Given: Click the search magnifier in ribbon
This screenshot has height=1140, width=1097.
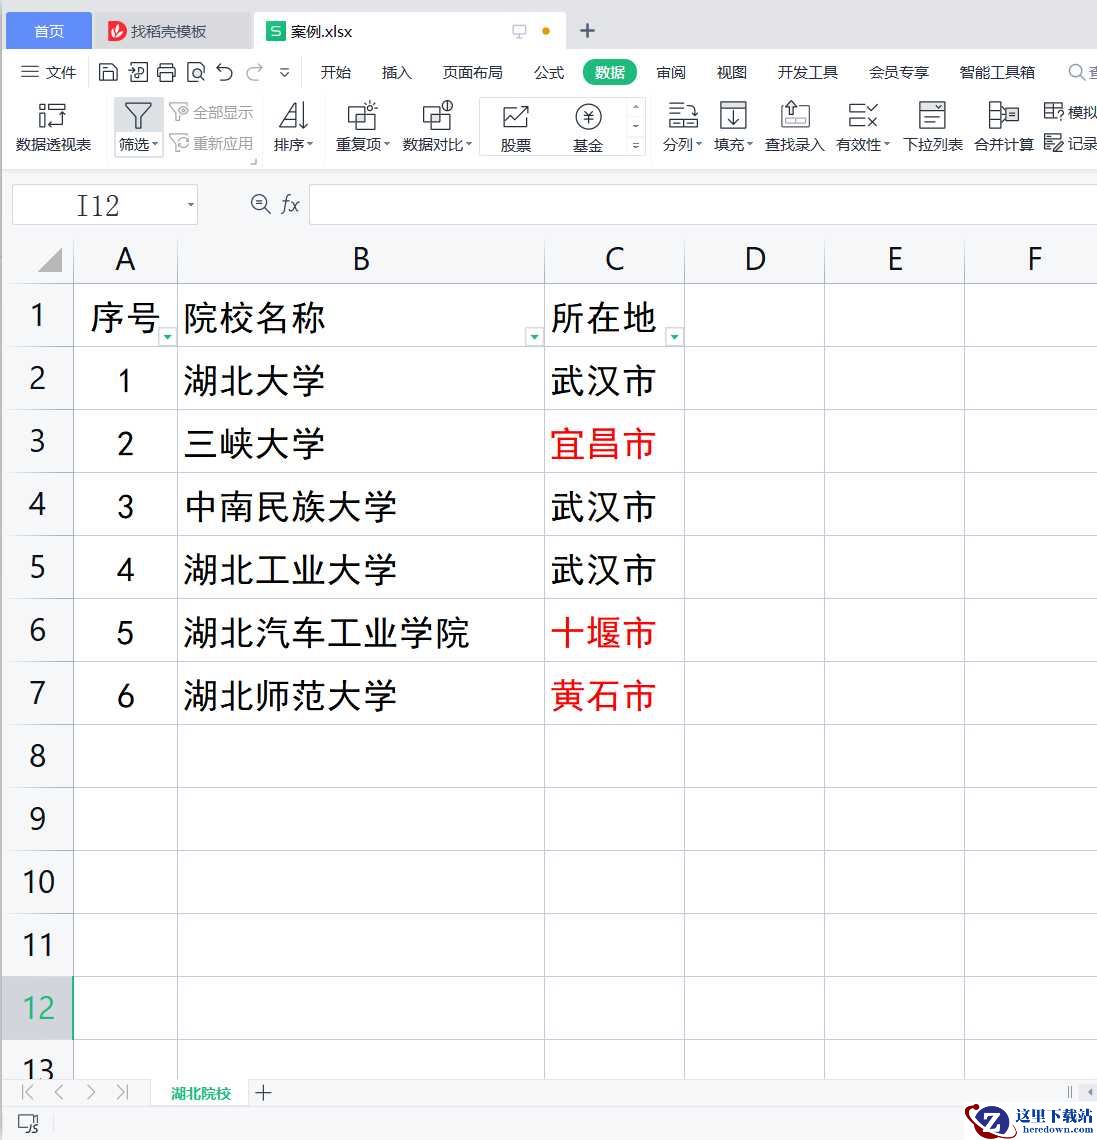Looking at the screenshot, I should pyautogui.click(x=1077, y=72).
